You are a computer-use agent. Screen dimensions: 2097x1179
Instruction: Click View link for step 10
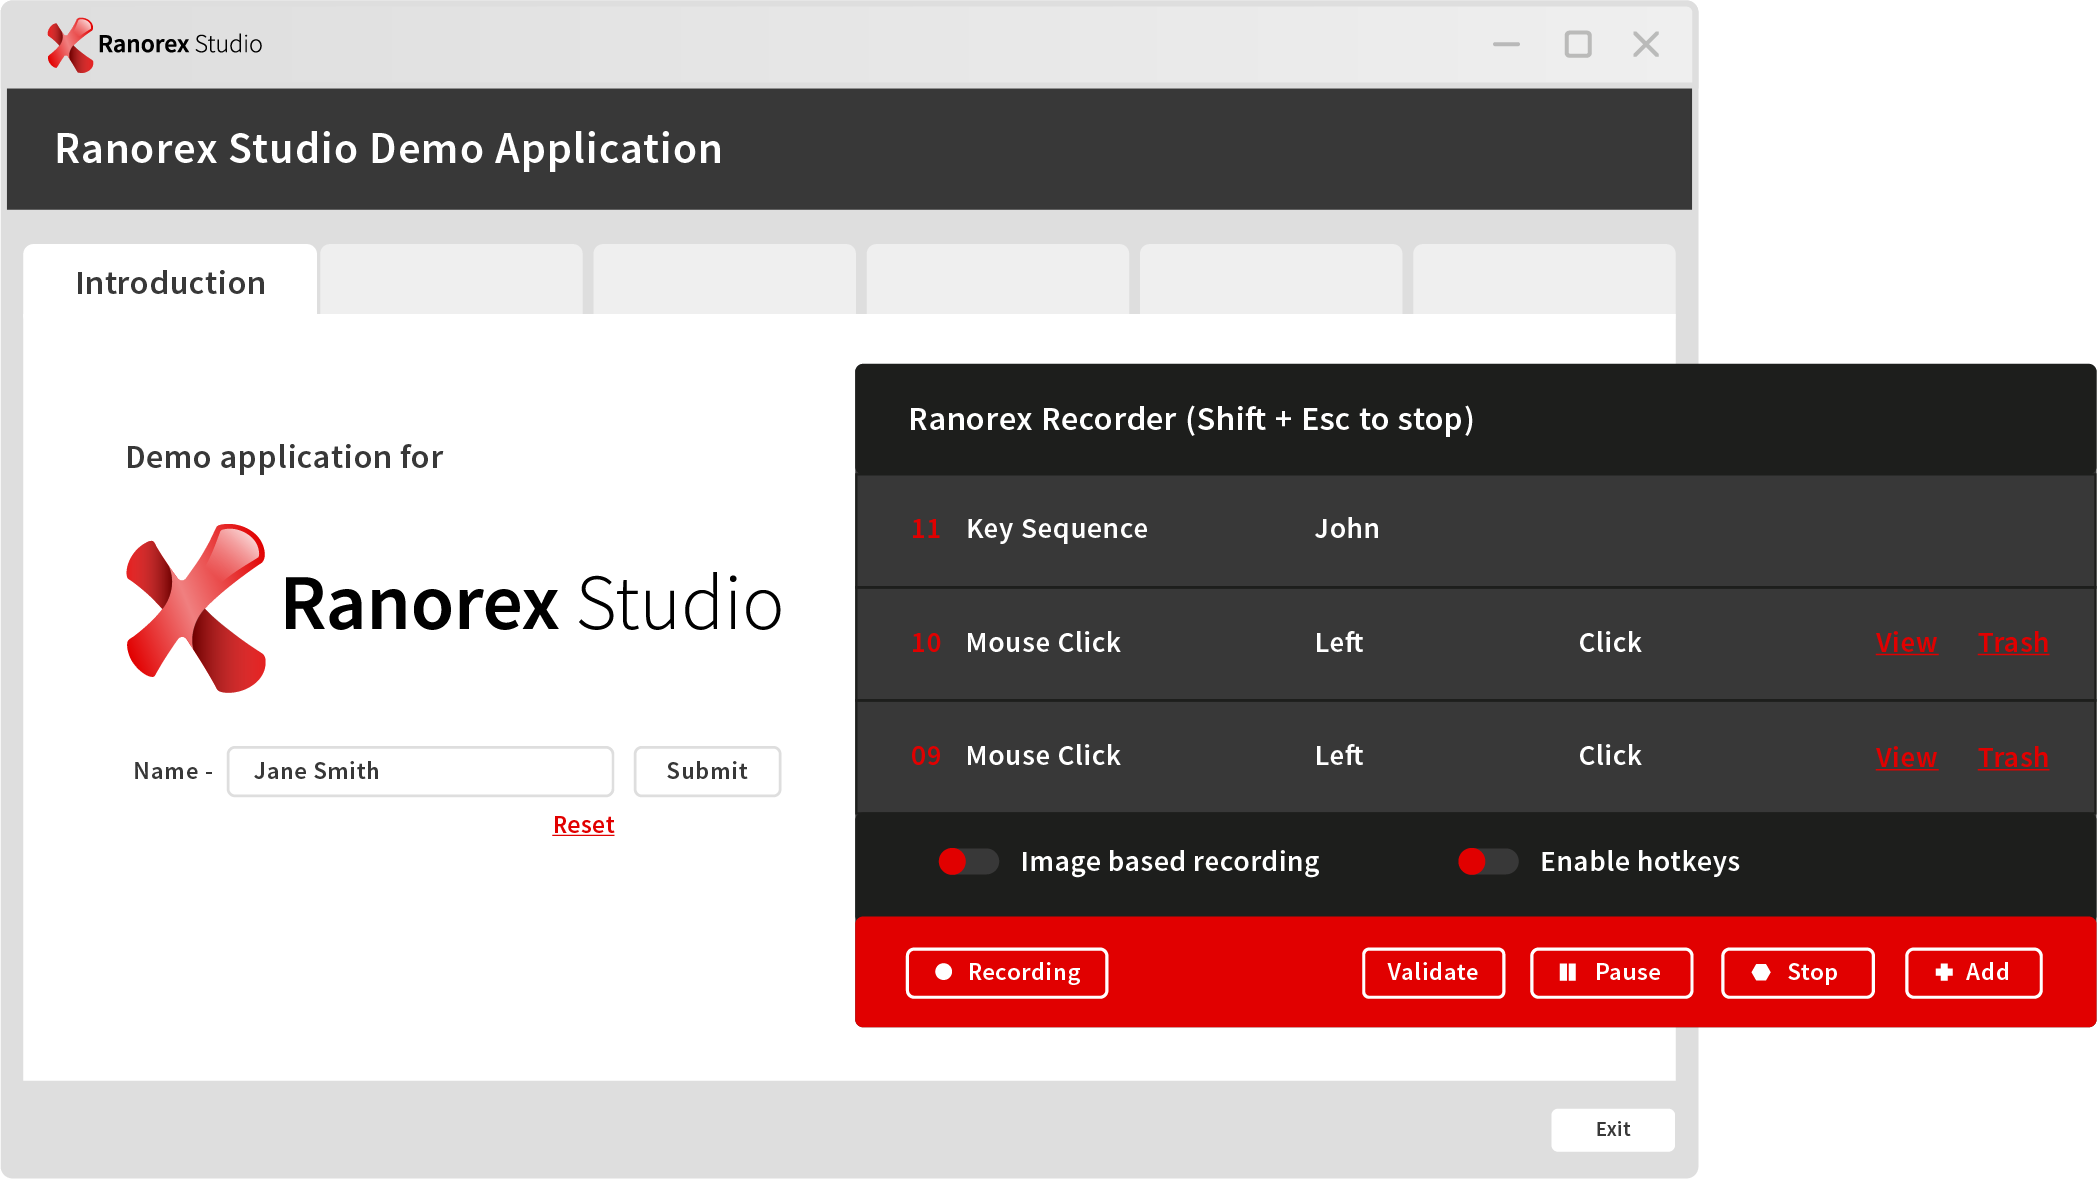click(x=1906, y=643)
